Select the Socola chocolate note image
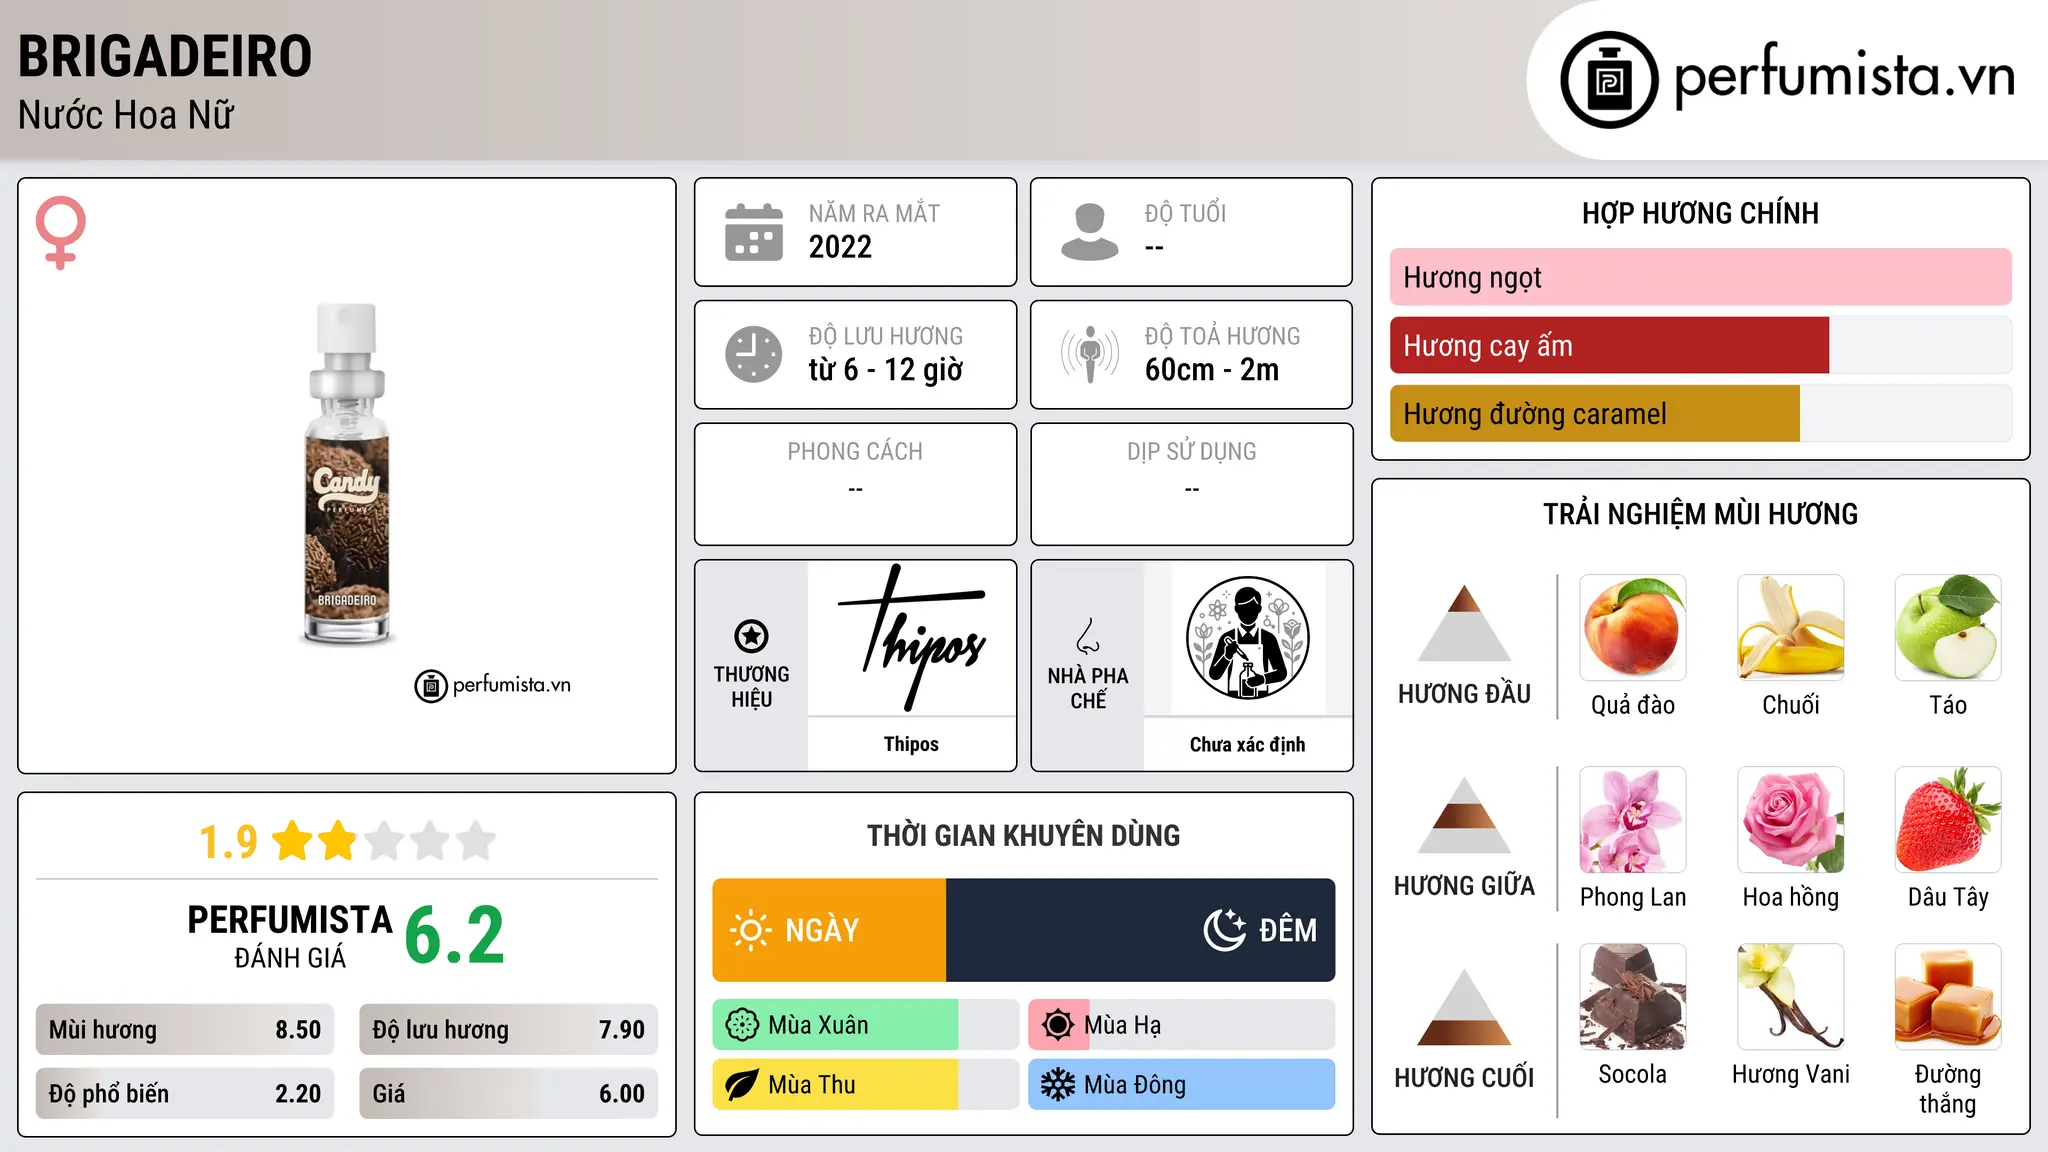 click(x=1633, y=997)
